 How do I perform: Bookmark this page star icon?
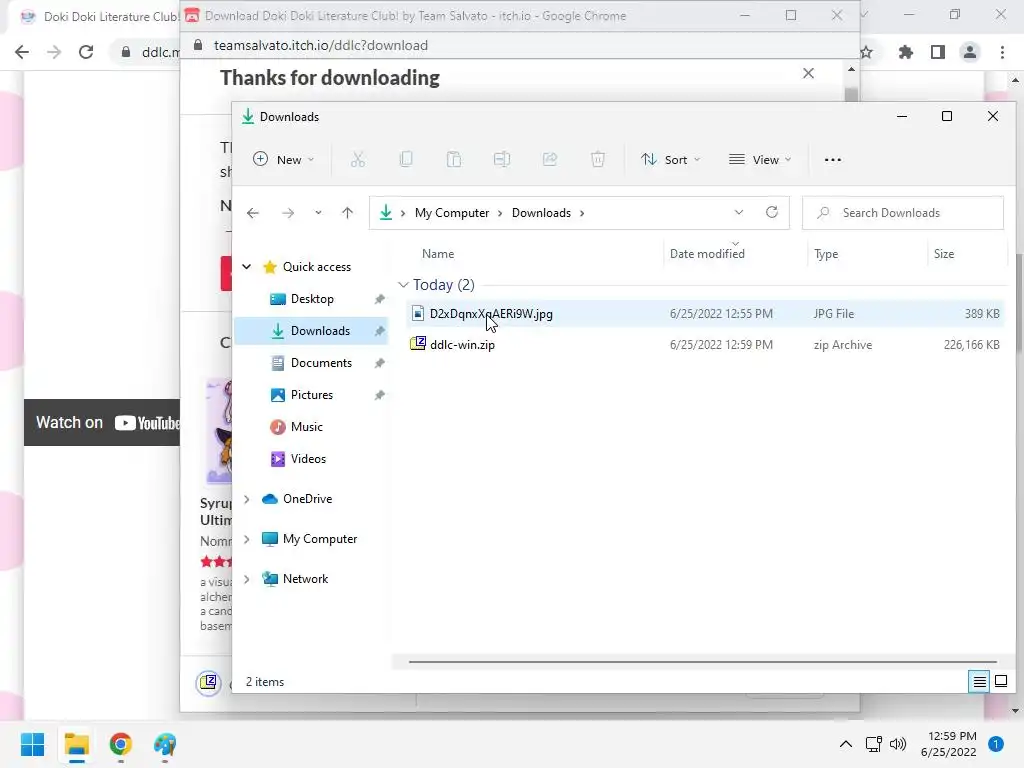pos(867,52)
